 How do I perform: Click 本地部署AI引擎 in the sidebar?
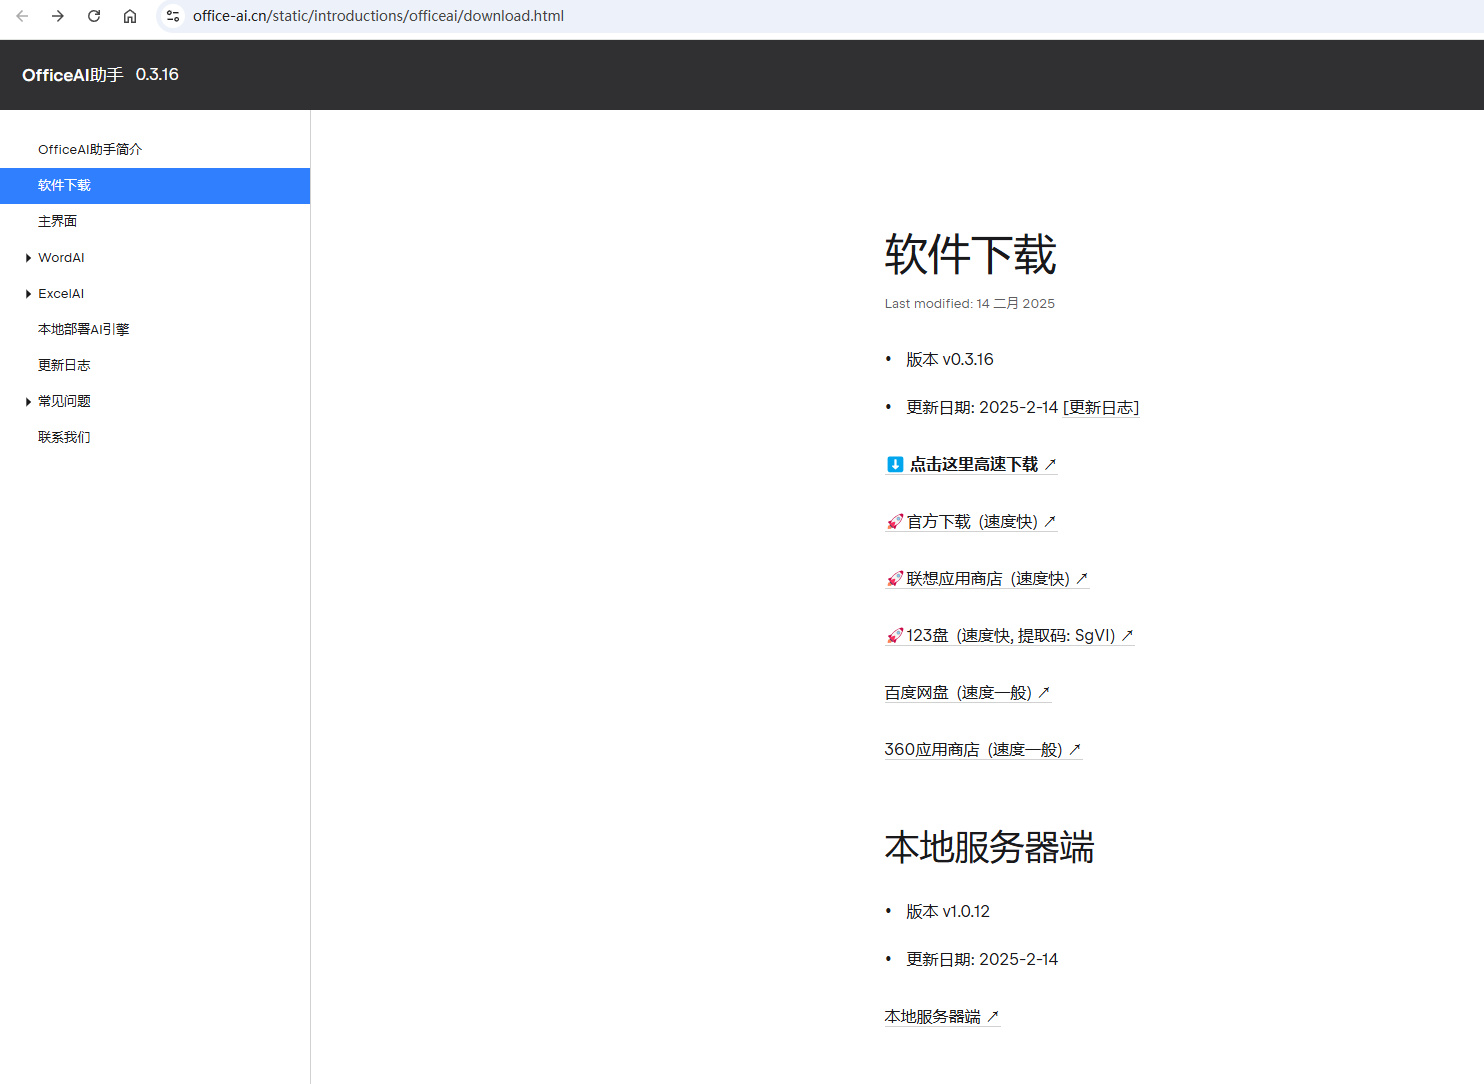83,328
